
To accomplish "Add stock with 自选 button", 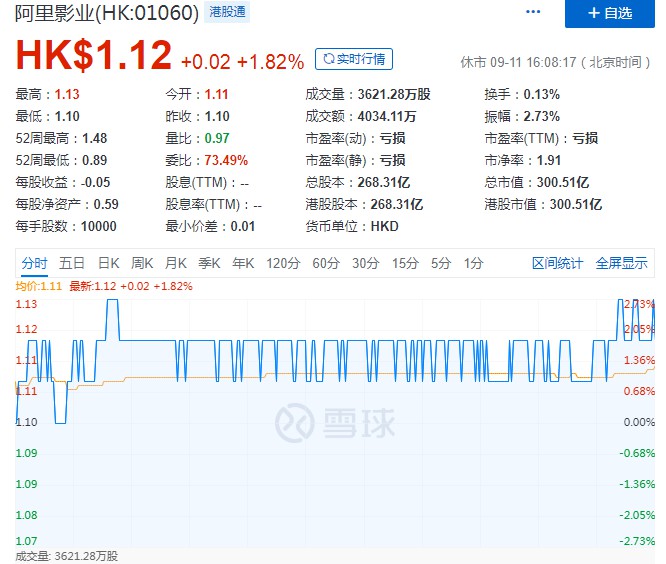I will (610, 14).
